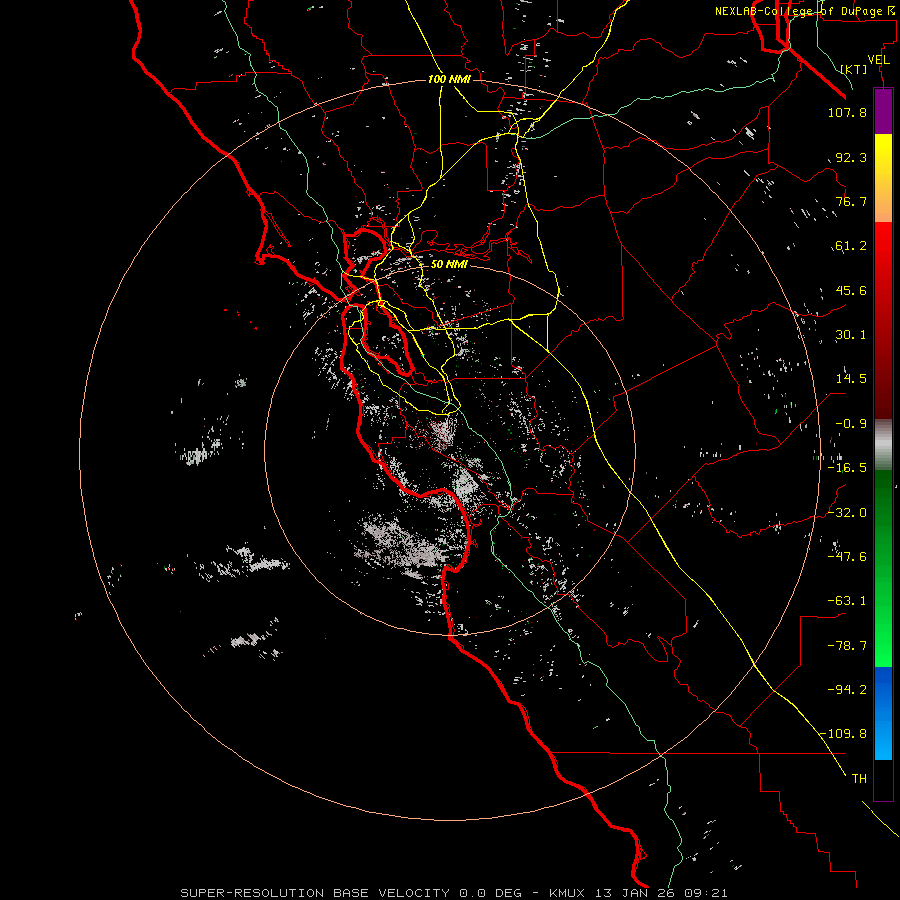The image size is (900, 900).
Task: Click the 100 NMI range ring label
Action: (449, 79)
